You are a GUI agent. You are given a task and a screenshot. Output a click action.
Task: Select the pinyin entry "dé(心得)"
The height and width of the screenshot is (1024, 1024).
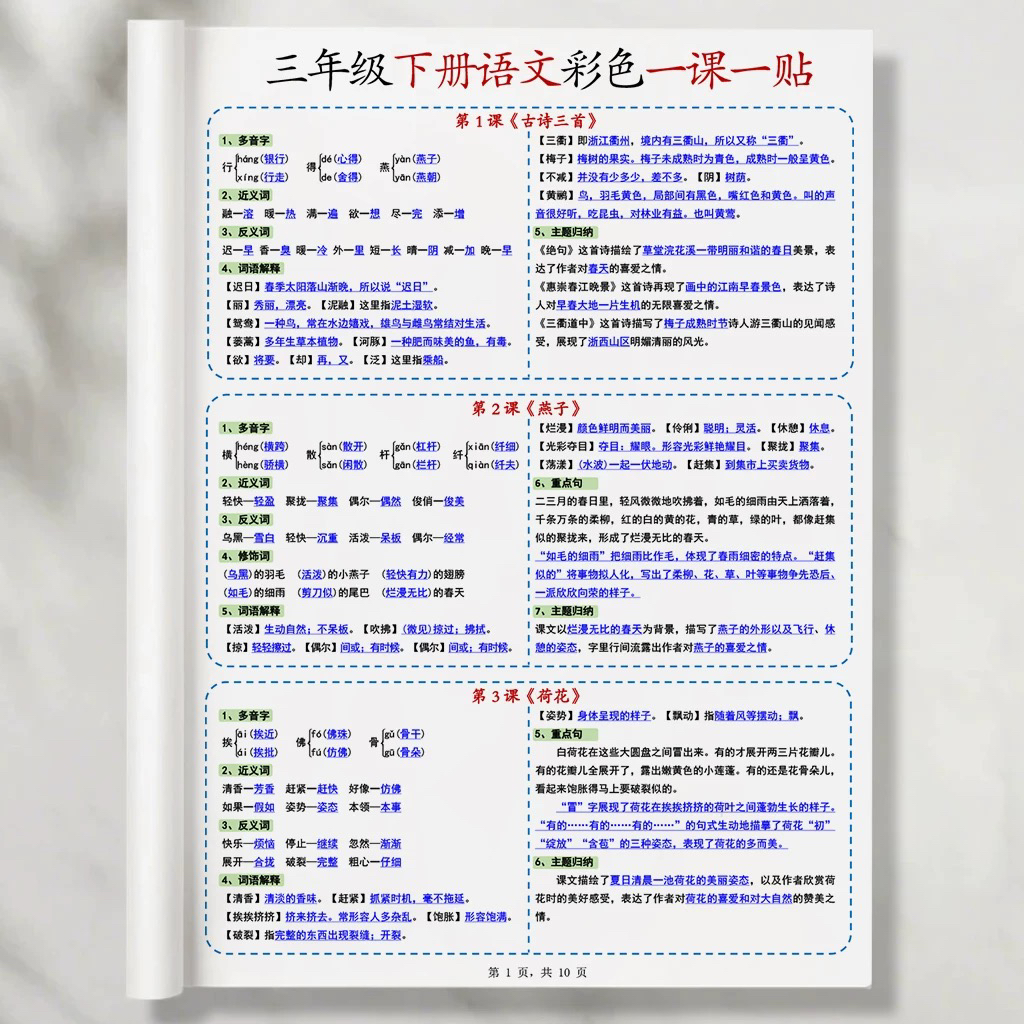tap(341, 159)
